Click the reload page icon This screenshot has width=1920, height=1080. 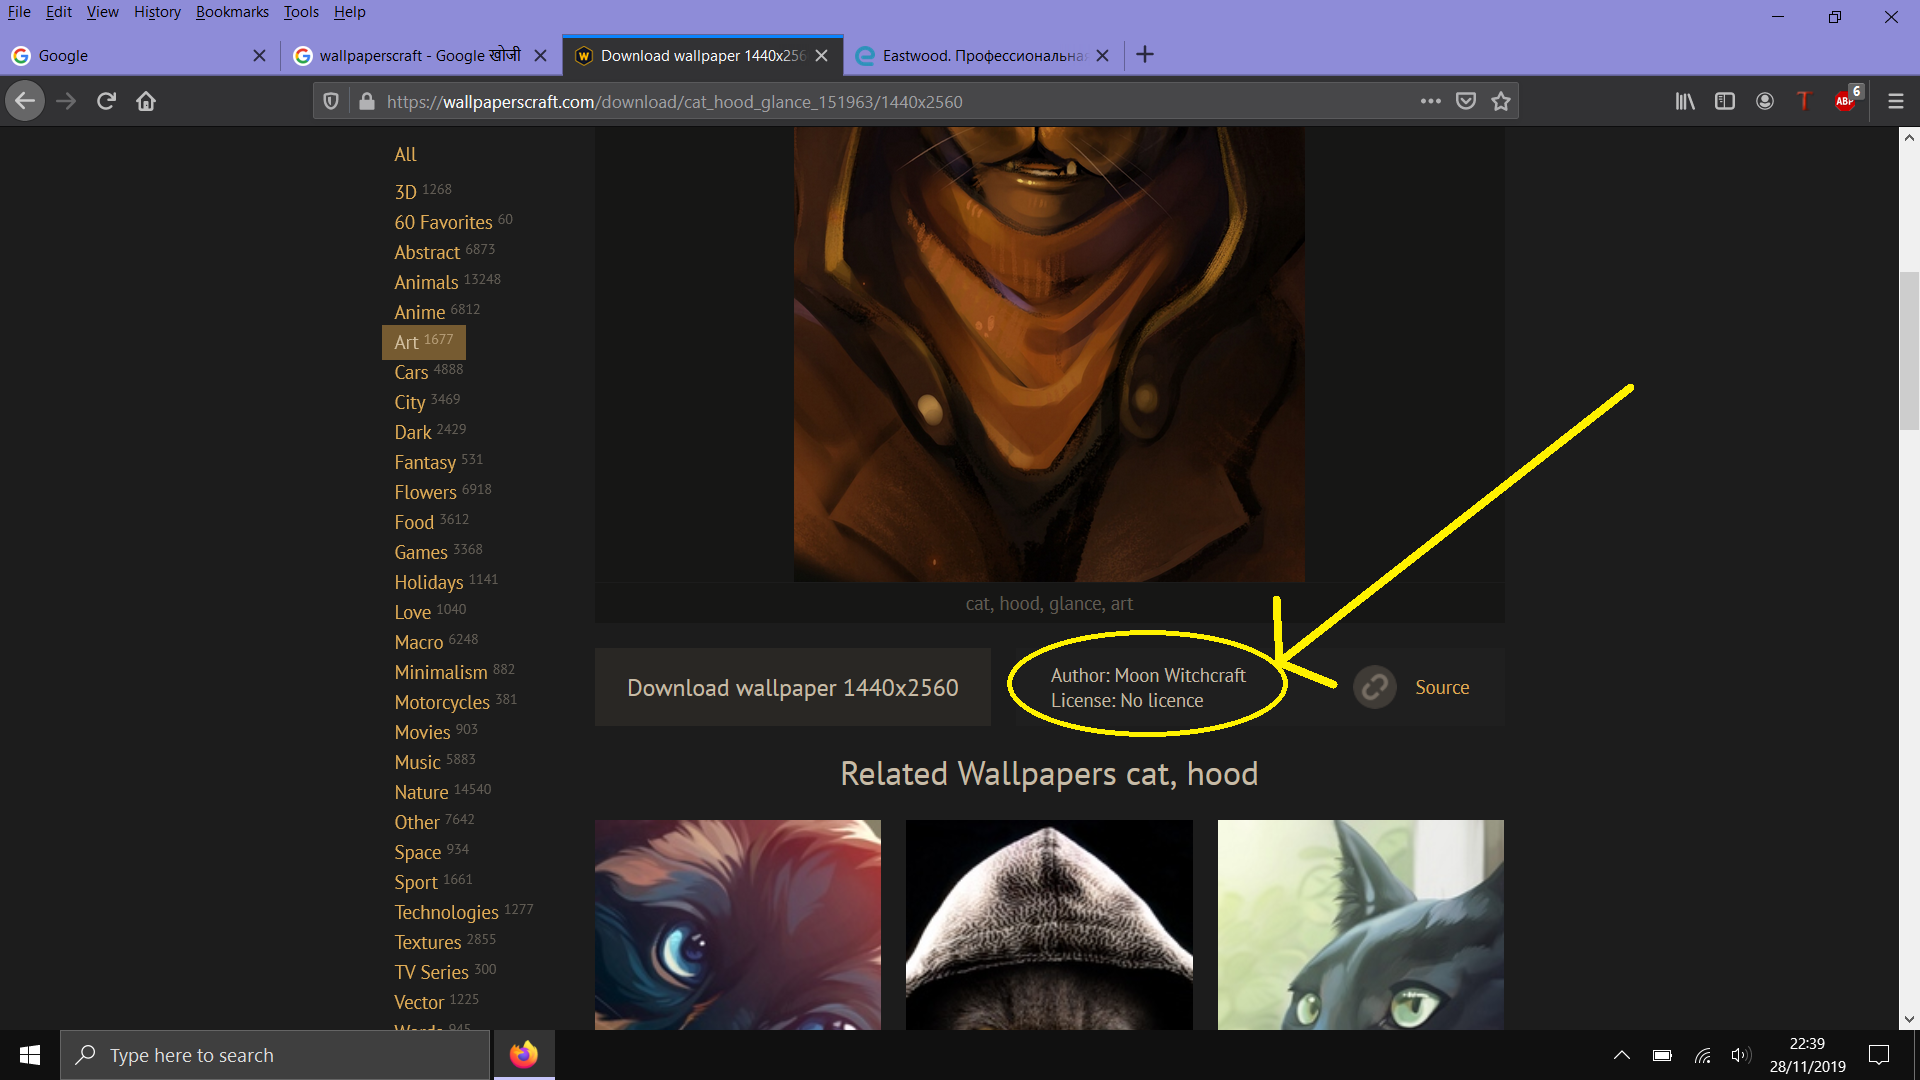[x=105, y=100]
